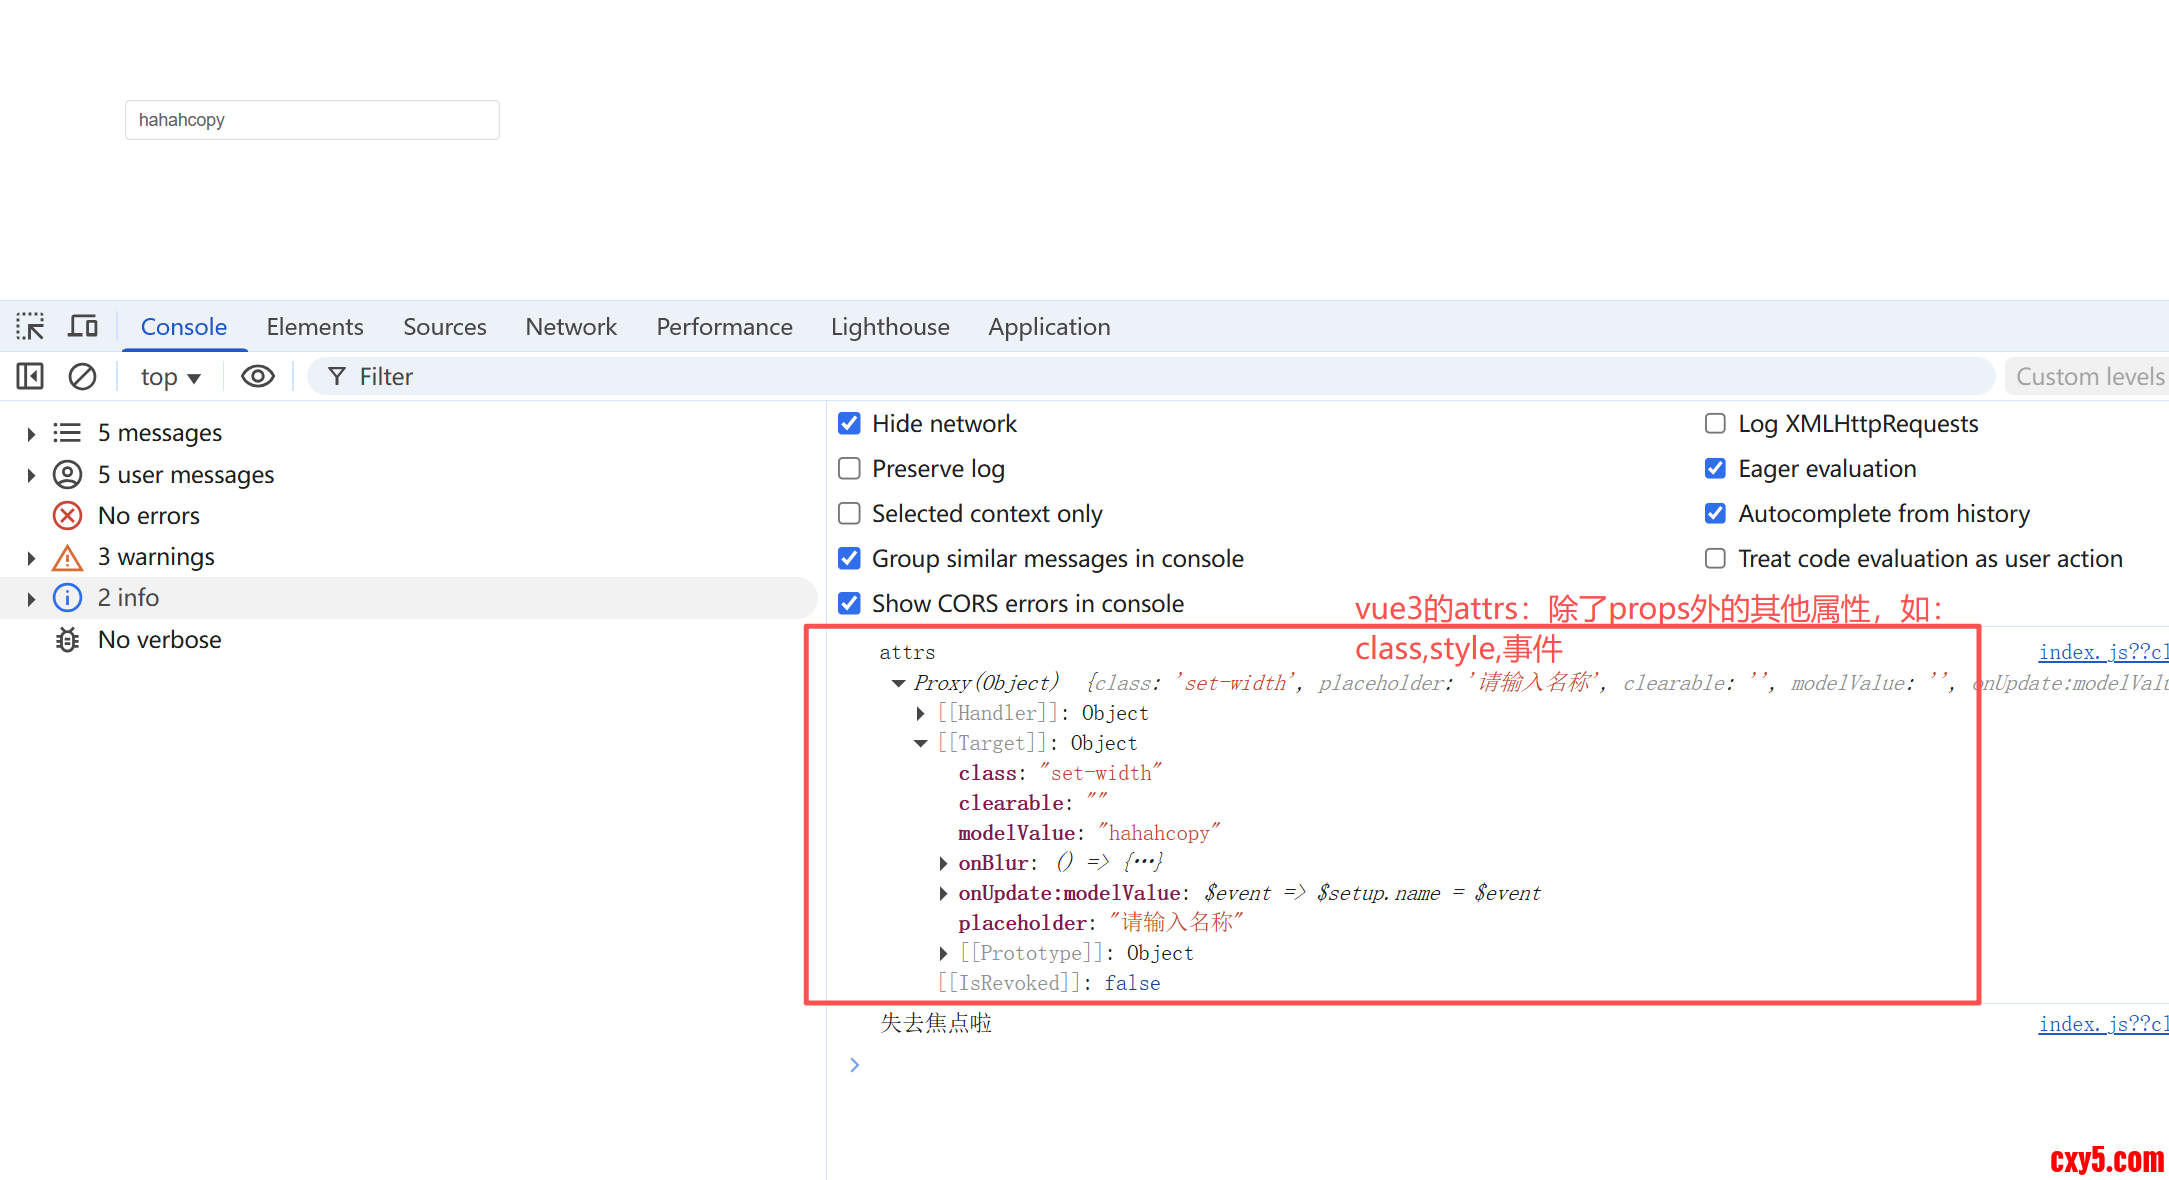This screenshot has width=2169, height=1180.
Task: Hide the console sidebar panel icon
Action: 30,377
